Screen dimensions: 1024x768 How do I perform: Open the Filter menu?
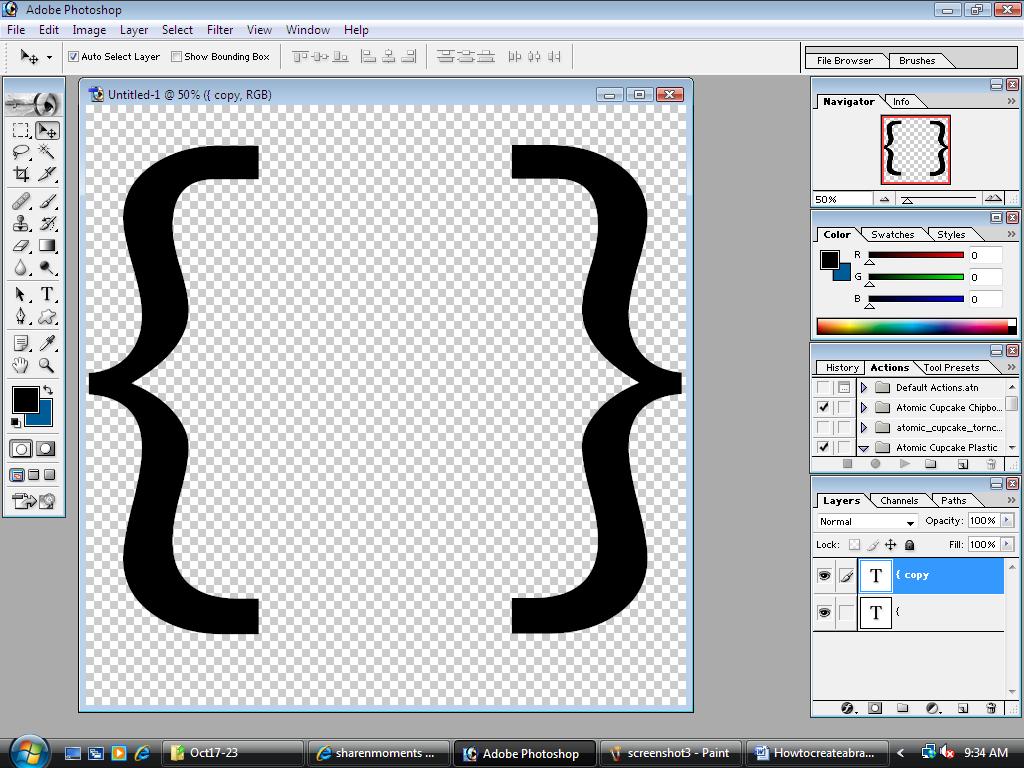(219, 30)
